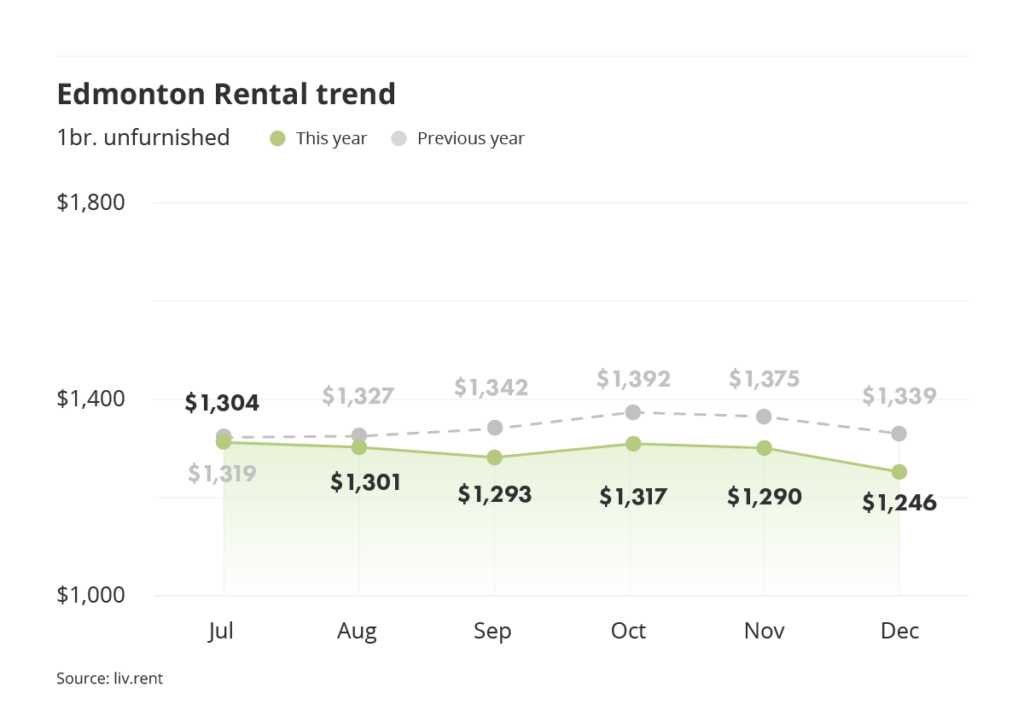Screen dimensions: 1024x717
Task: Click the $1,392 previous year label
Action: click(x=633, y=379)
